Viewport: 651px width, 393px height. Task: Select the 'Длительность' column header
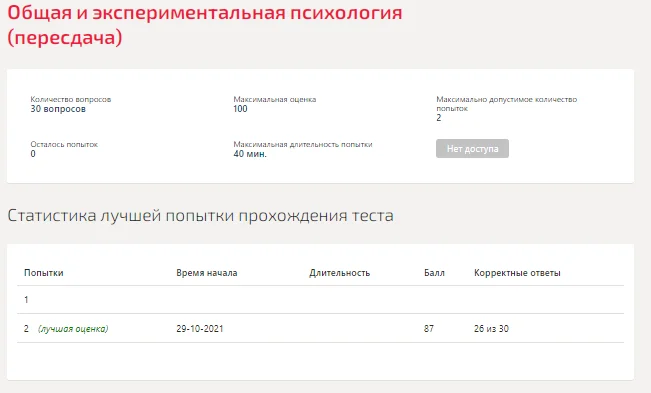pos(339,273)
